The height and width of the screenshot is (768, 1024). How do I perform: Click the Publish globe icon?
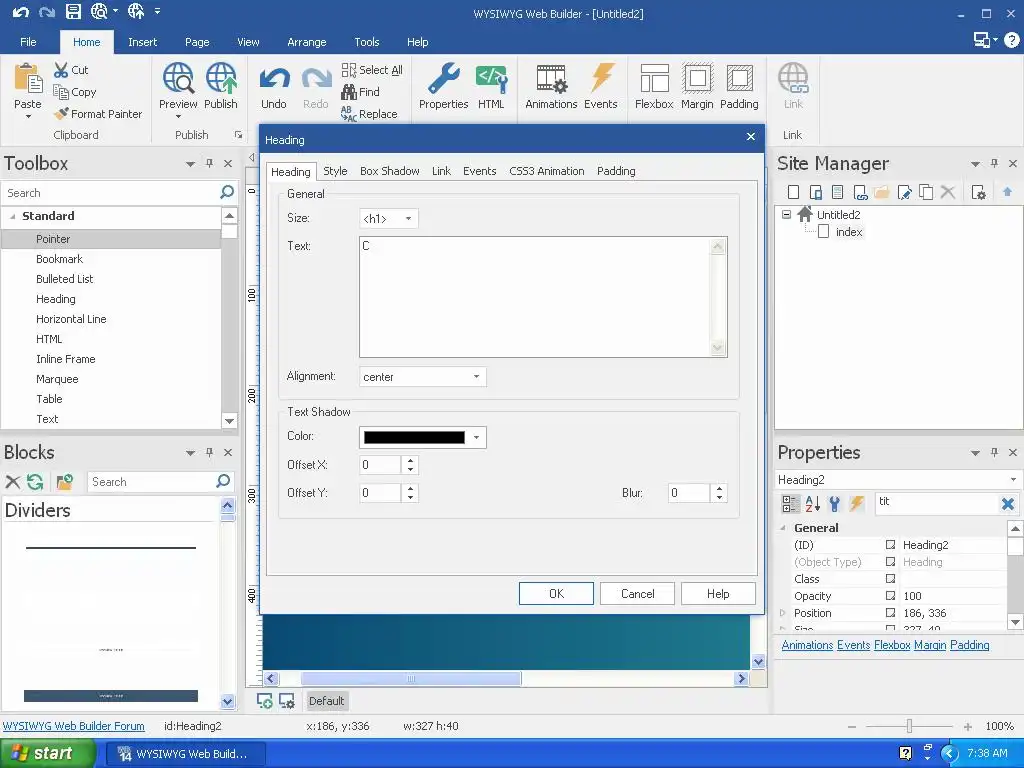221,78
